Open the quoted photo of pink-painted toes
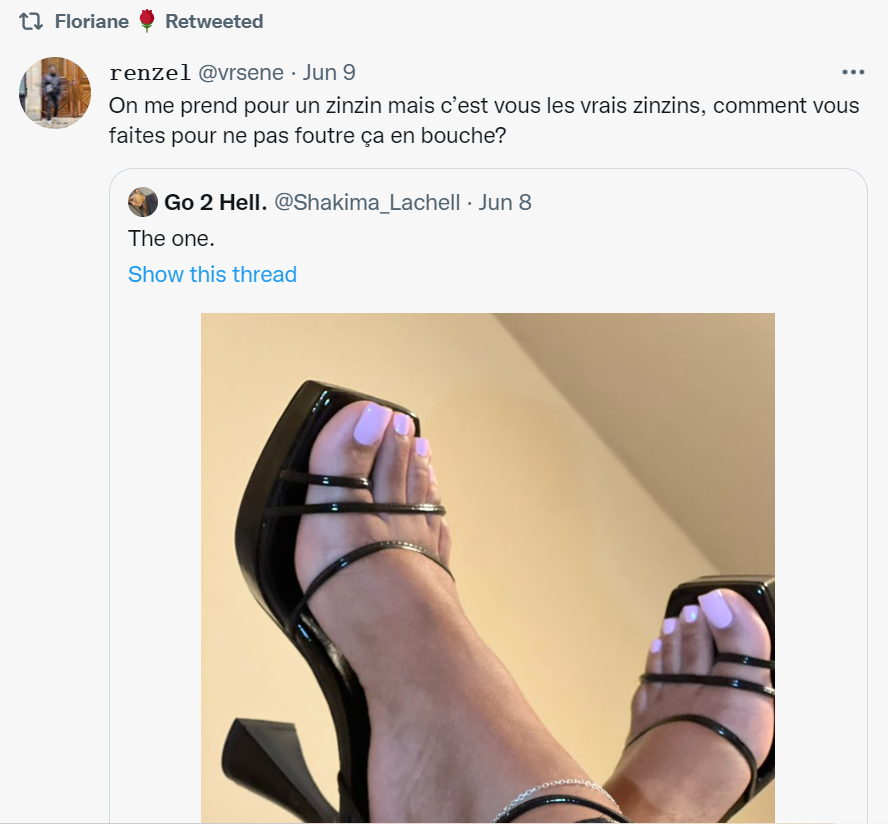The height and width of the screenshot is (824, 888). click(488, 568)
